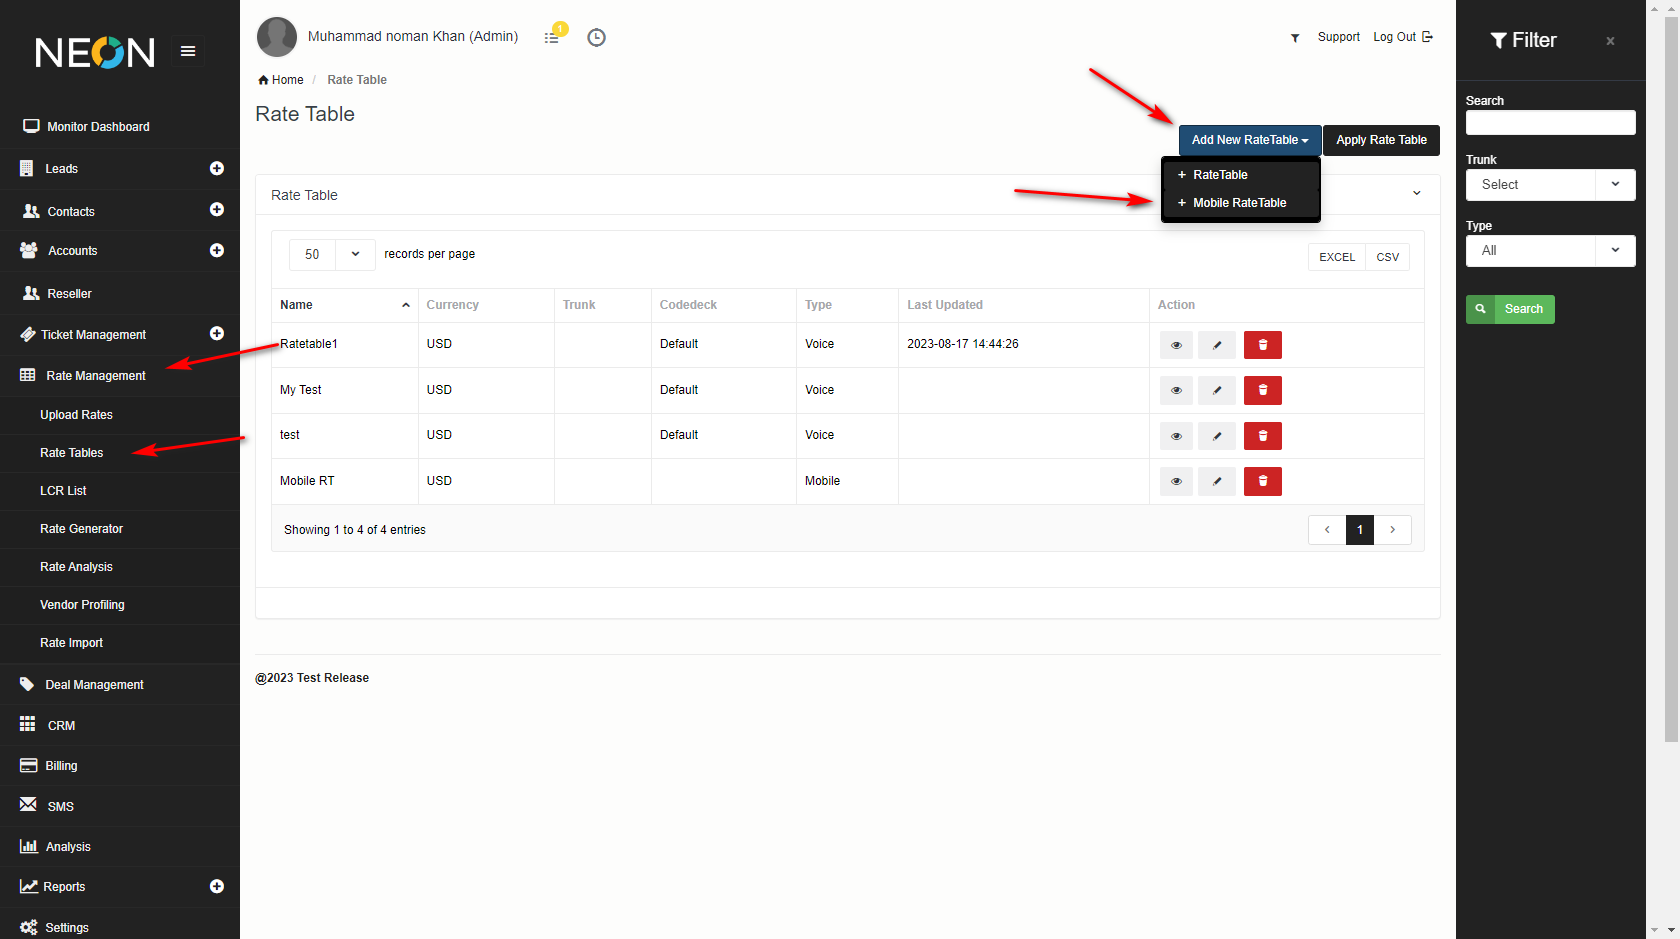
Task: Open the notifications list icon with badge
Action: point(552,37)
